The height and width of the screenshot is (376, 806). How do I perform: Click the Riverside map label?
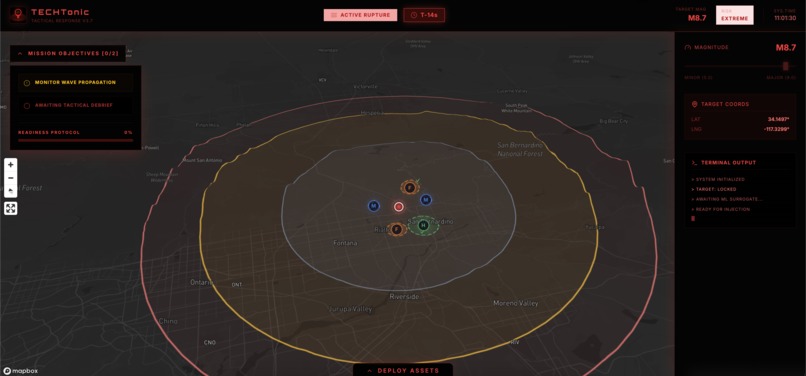pos(404,297)
